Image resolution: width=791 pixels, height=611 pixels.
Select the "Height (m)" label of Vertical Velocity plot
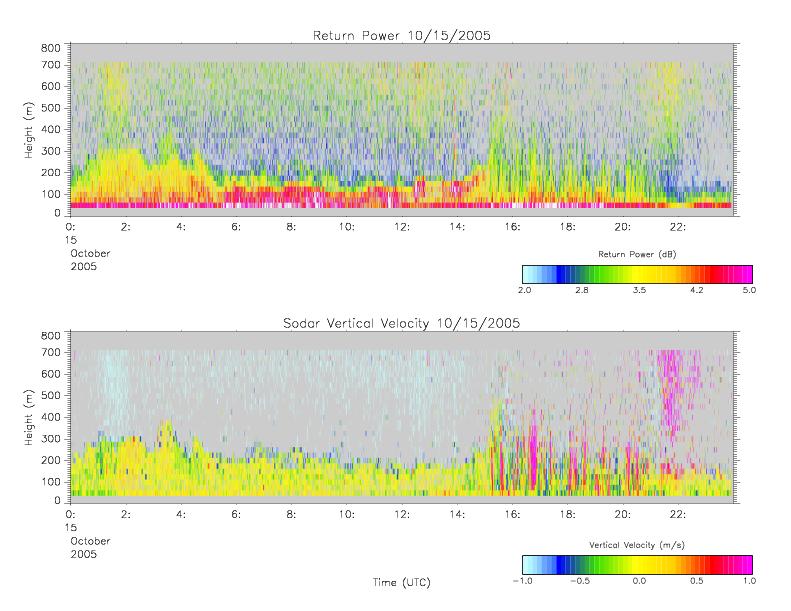click(29, 417)
